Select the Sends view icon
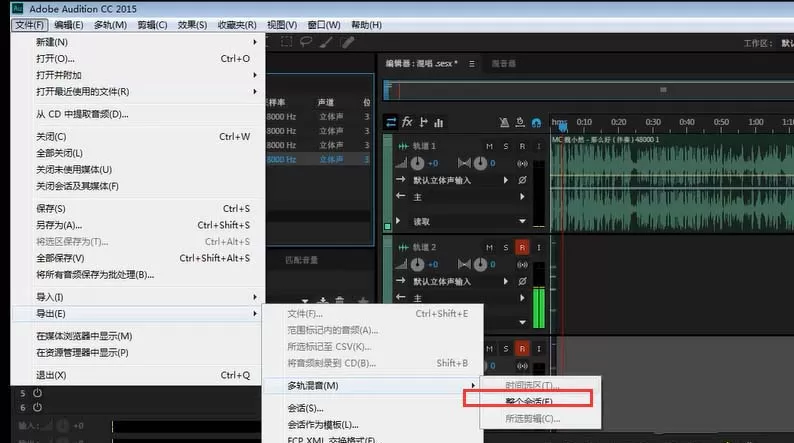The image size is (794, 443). (x=424, y=122)
